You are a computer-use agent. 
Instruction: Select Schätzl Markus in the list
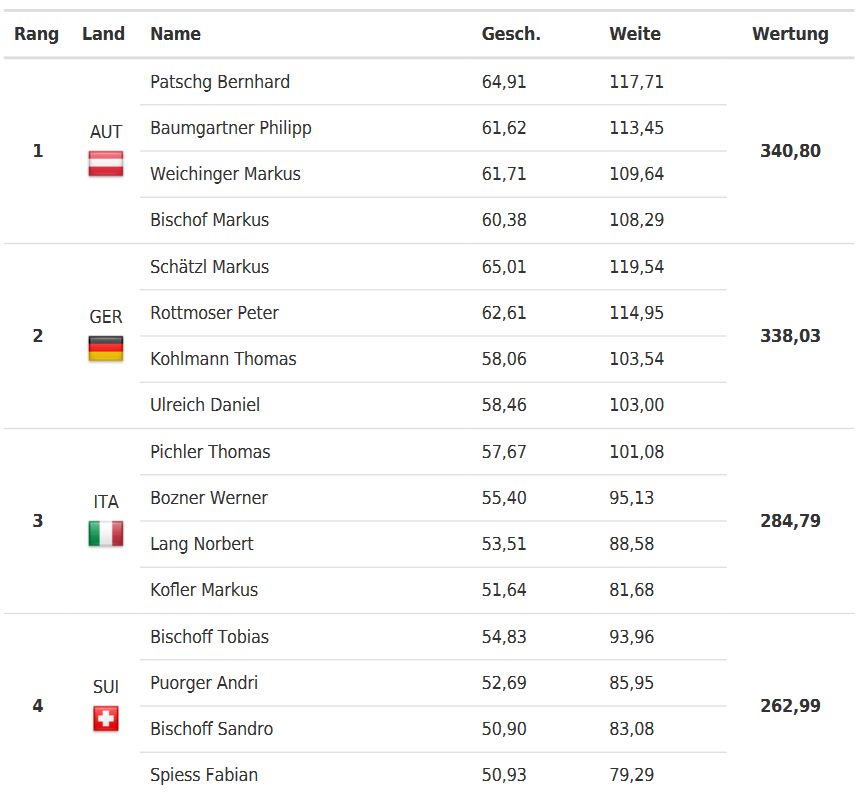click(209, 267)
